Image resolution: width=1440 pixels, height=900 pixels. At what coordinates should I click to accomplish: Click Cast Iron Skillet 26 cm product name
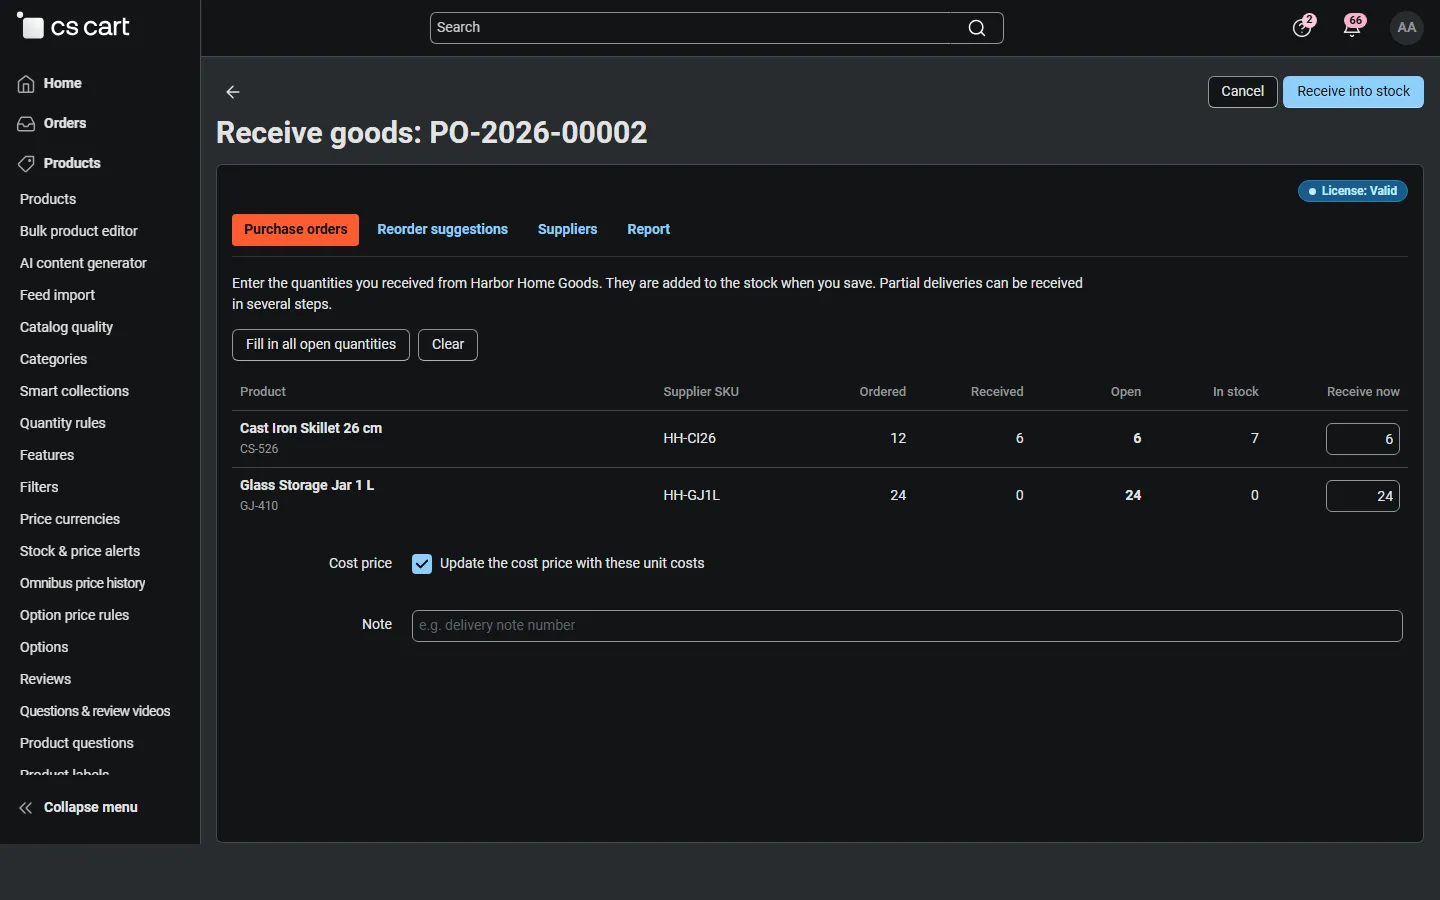[311, 428]
